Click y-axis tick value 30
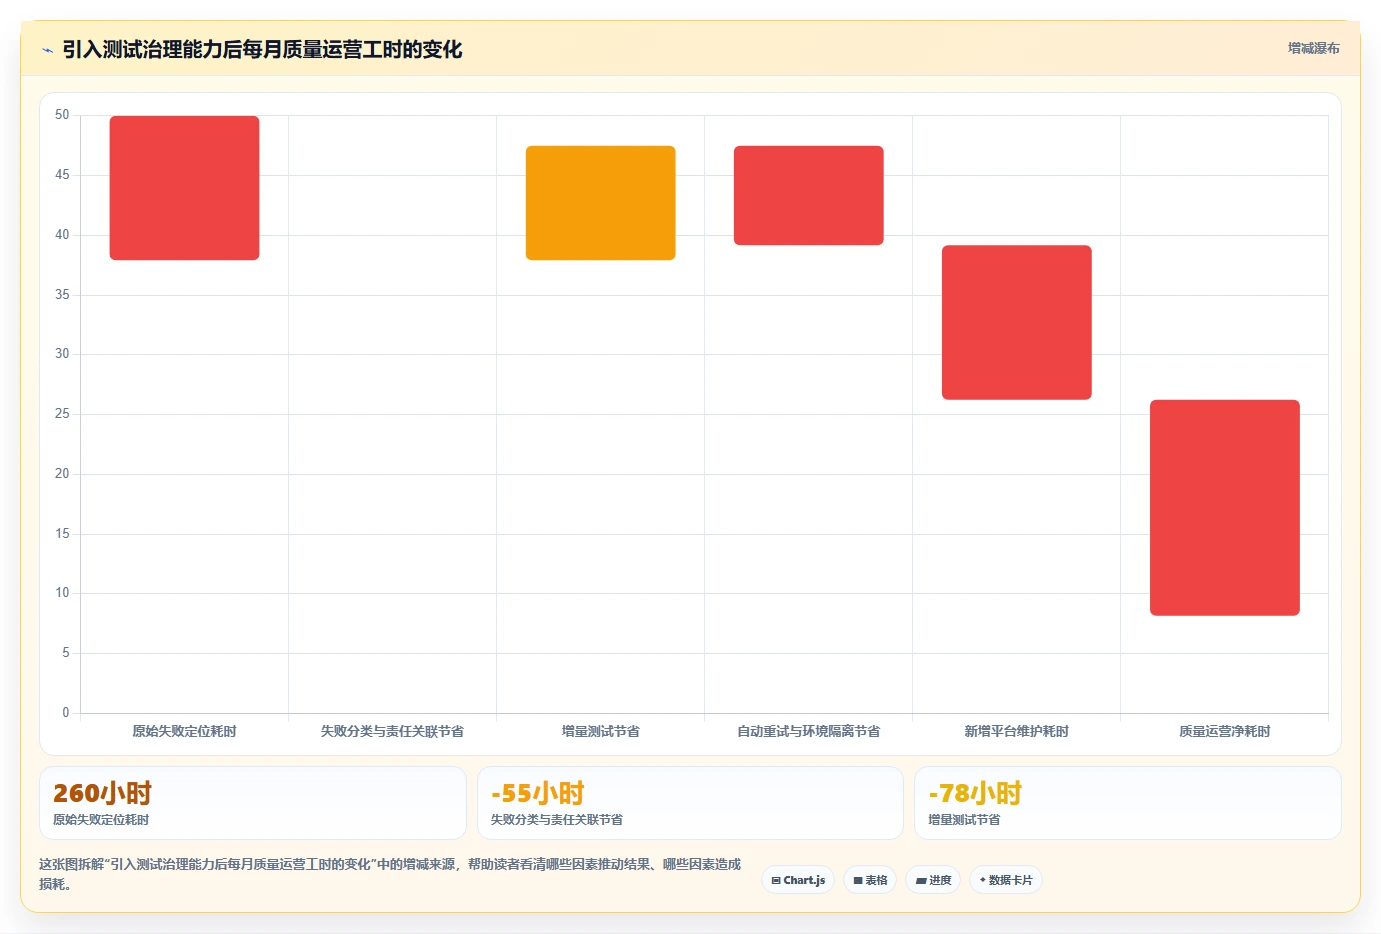The height and width of the screenshot is (934, 1381). 62,354
